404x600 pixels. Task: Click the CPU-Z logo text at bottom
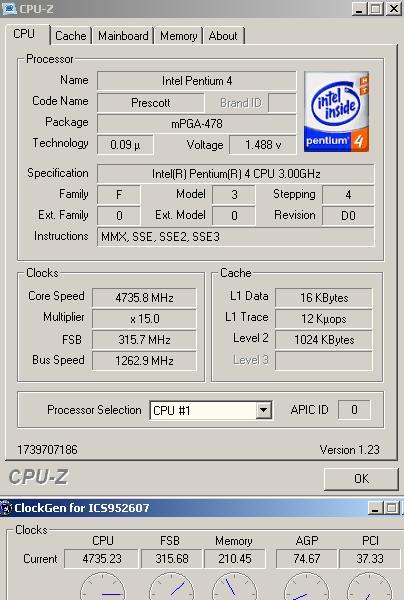38,477
